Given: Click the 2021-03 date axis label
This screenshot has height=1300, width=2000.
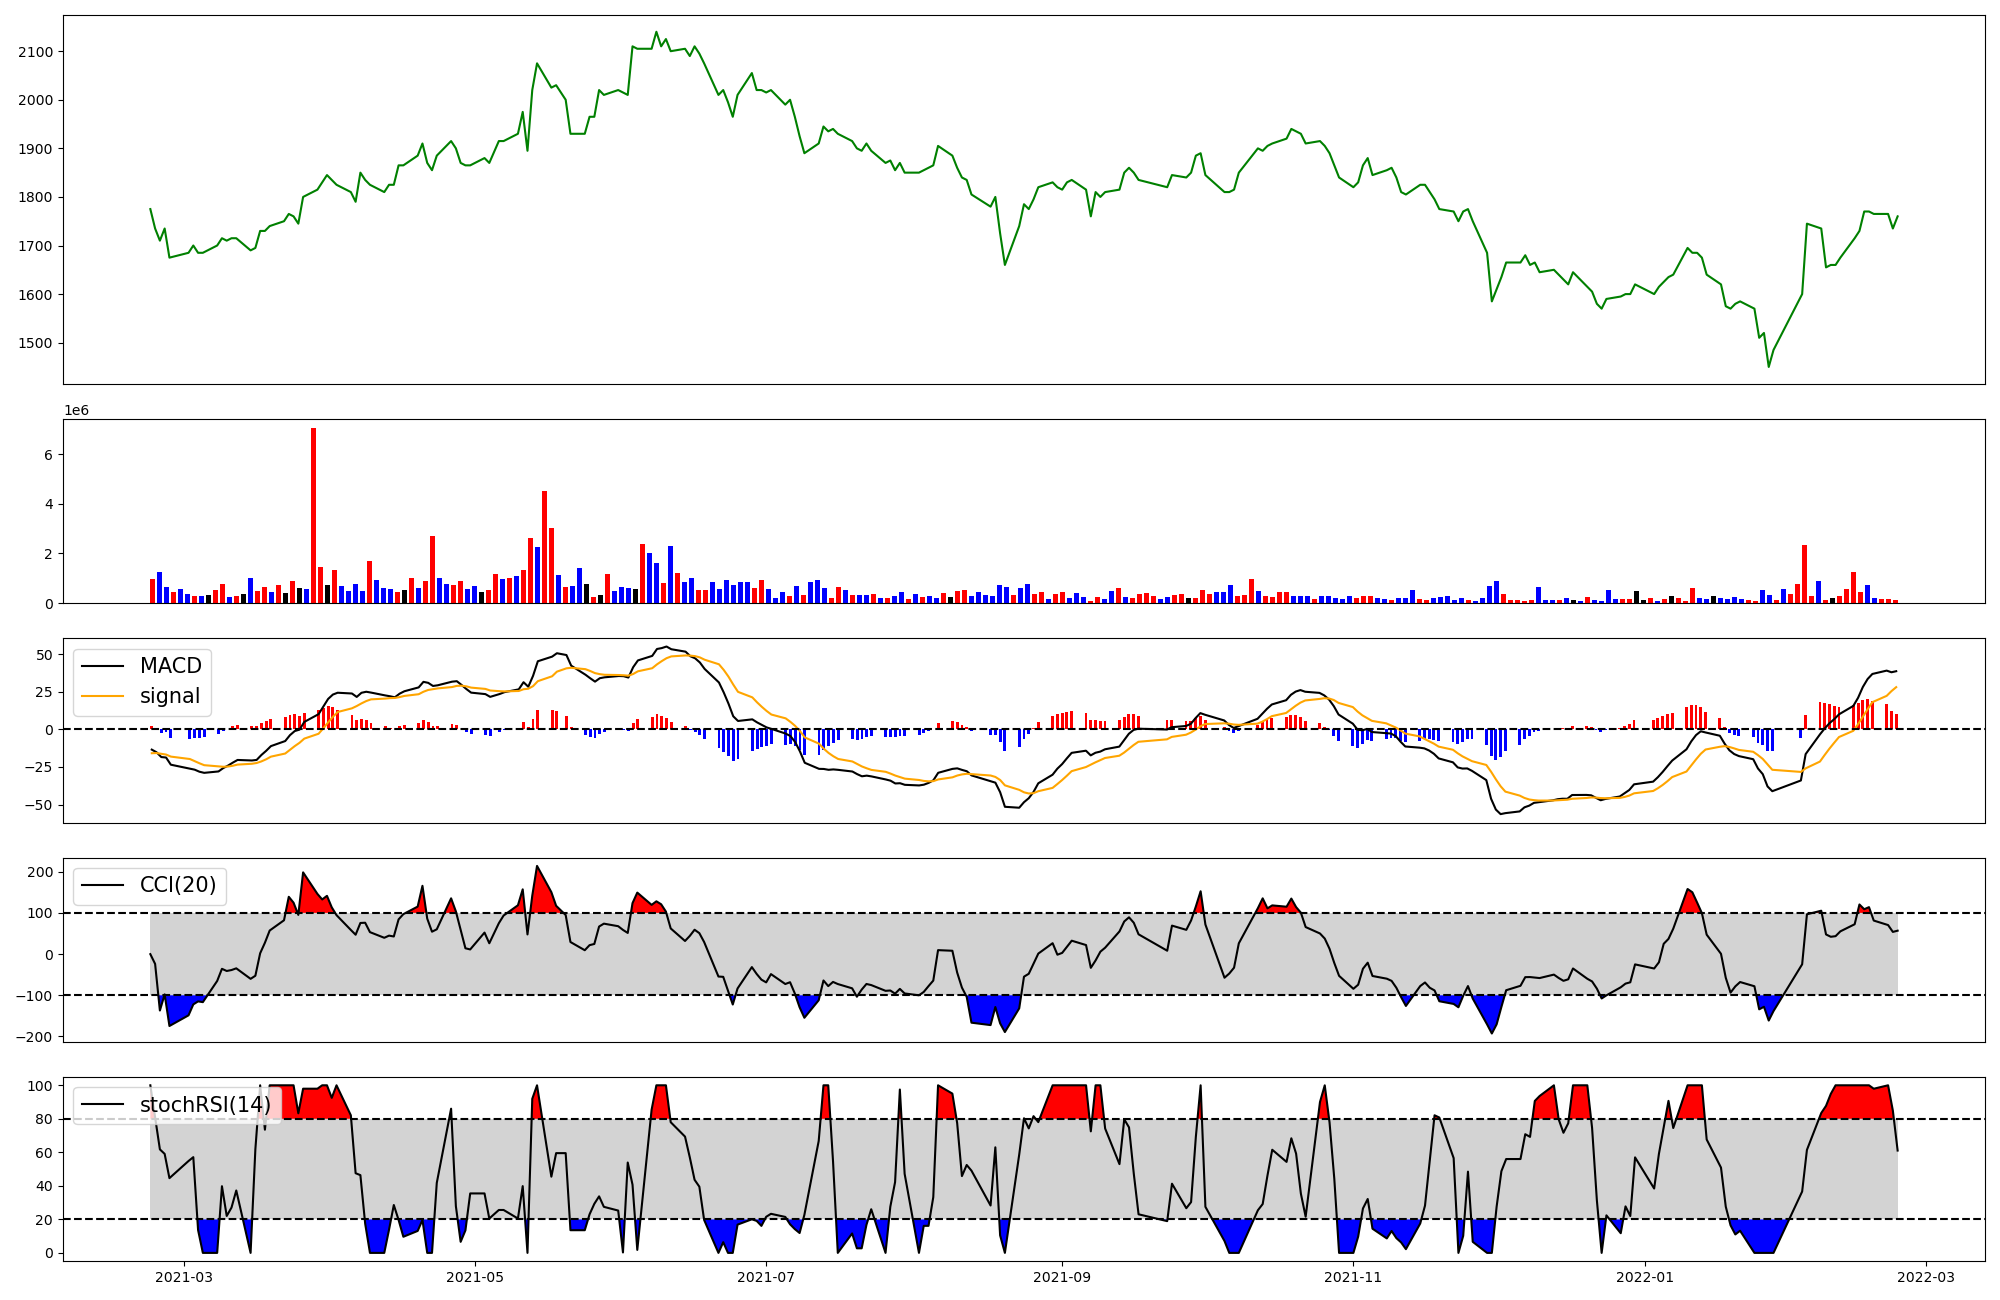Looking at the screenshot, I should 184,1276.
